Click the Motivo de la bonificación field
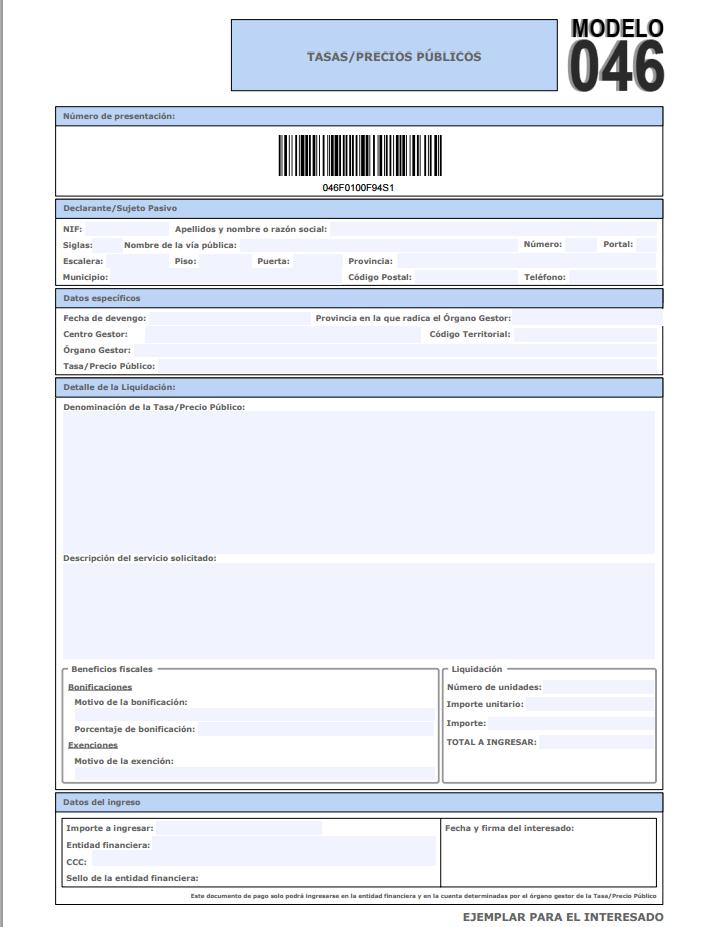Viewport: 714px width, 927px height. click(254, 715)
